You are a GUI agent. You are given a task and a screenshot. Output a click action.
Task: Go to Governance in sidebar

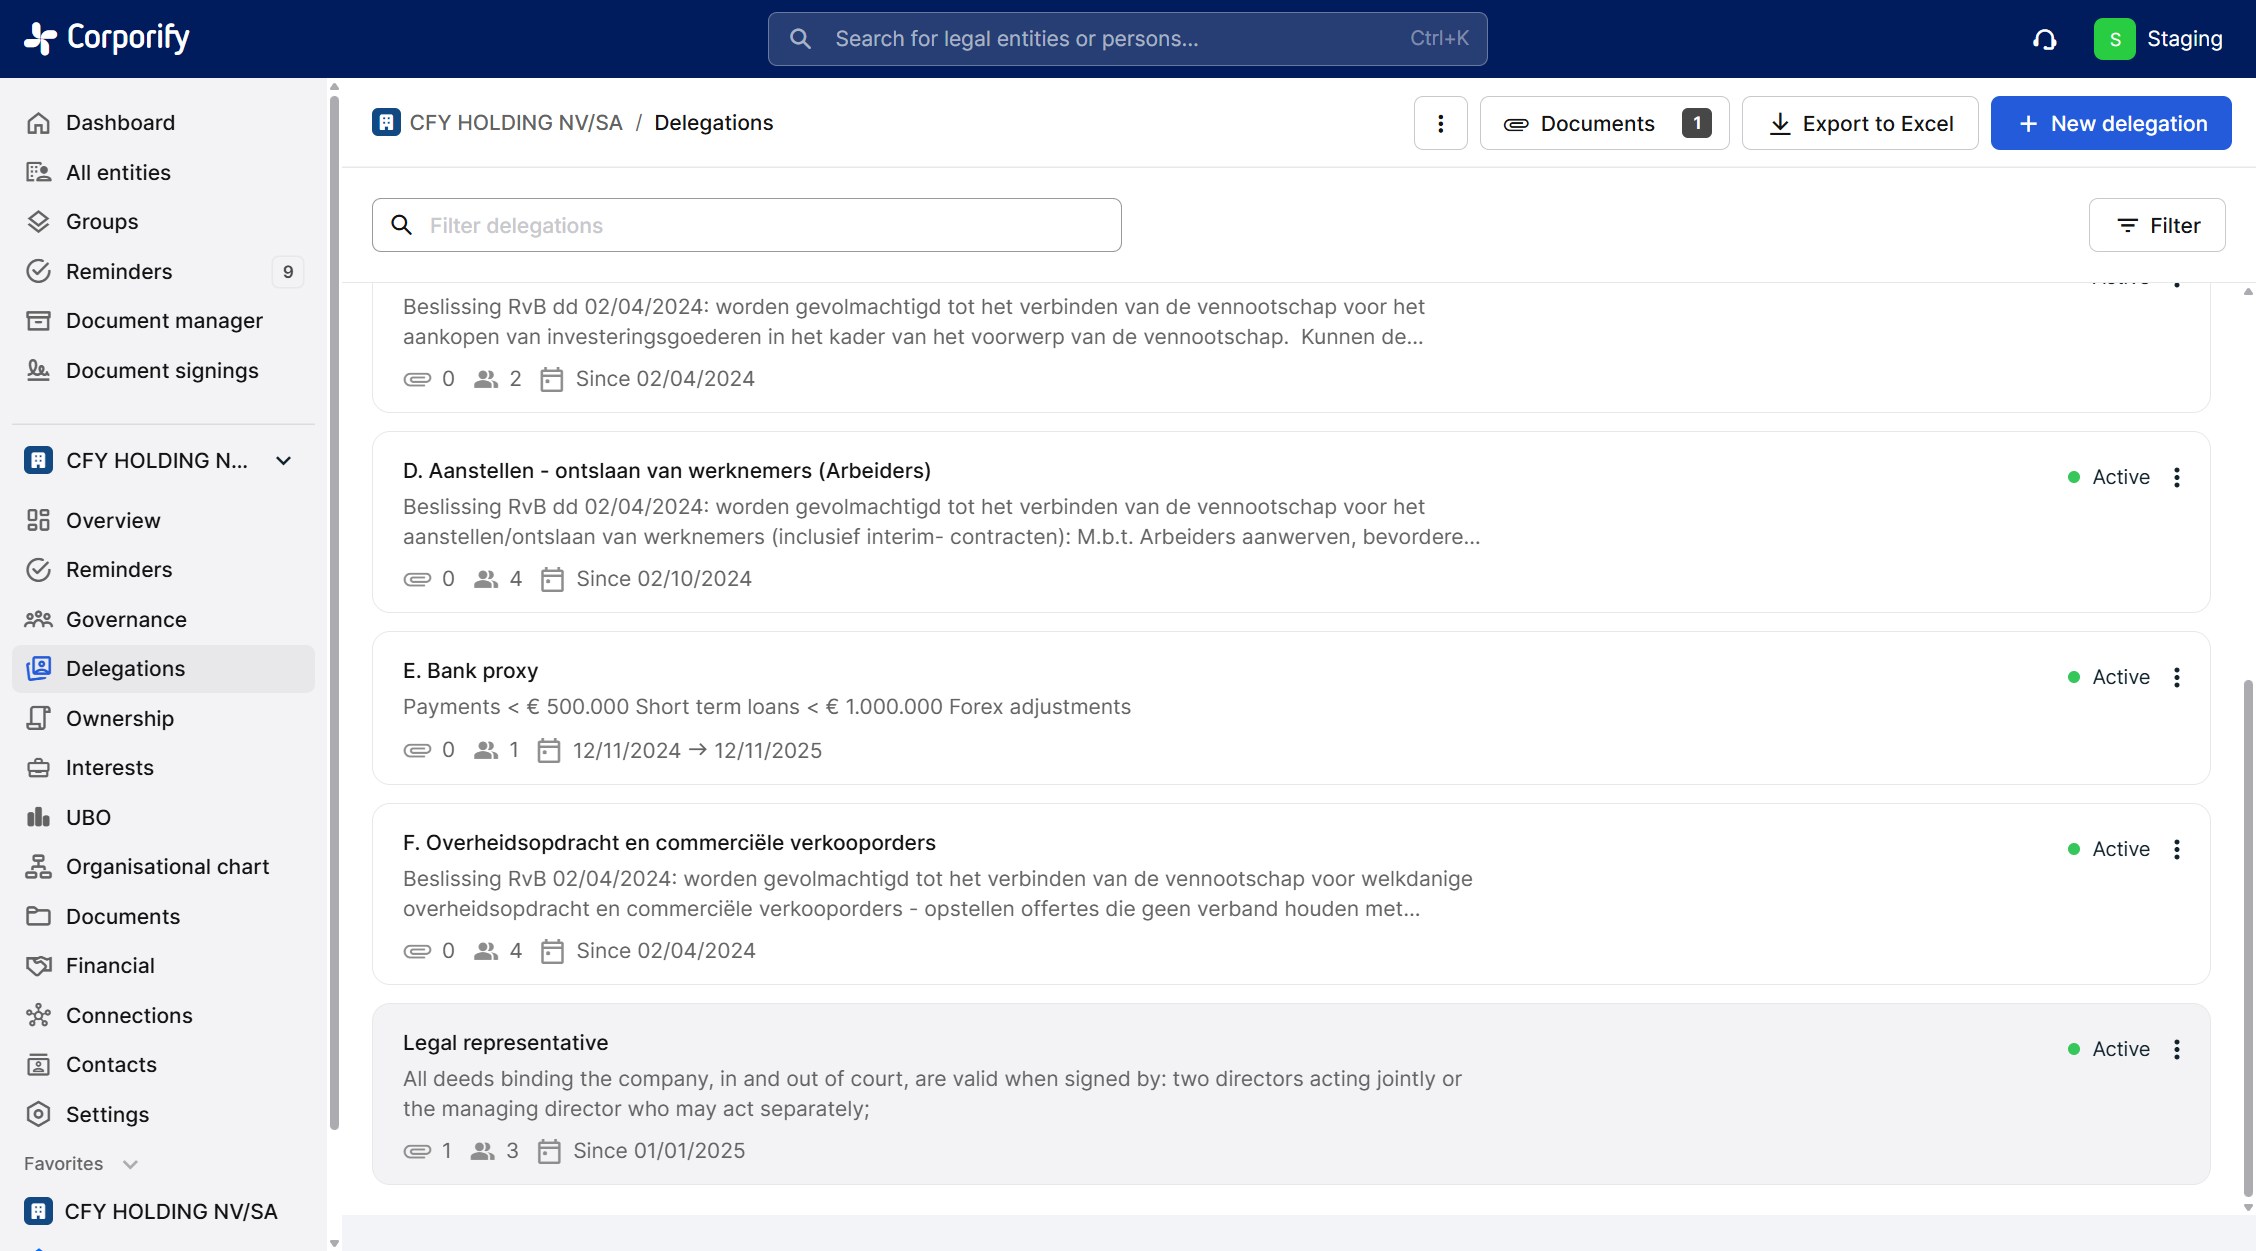pos(126,619)
